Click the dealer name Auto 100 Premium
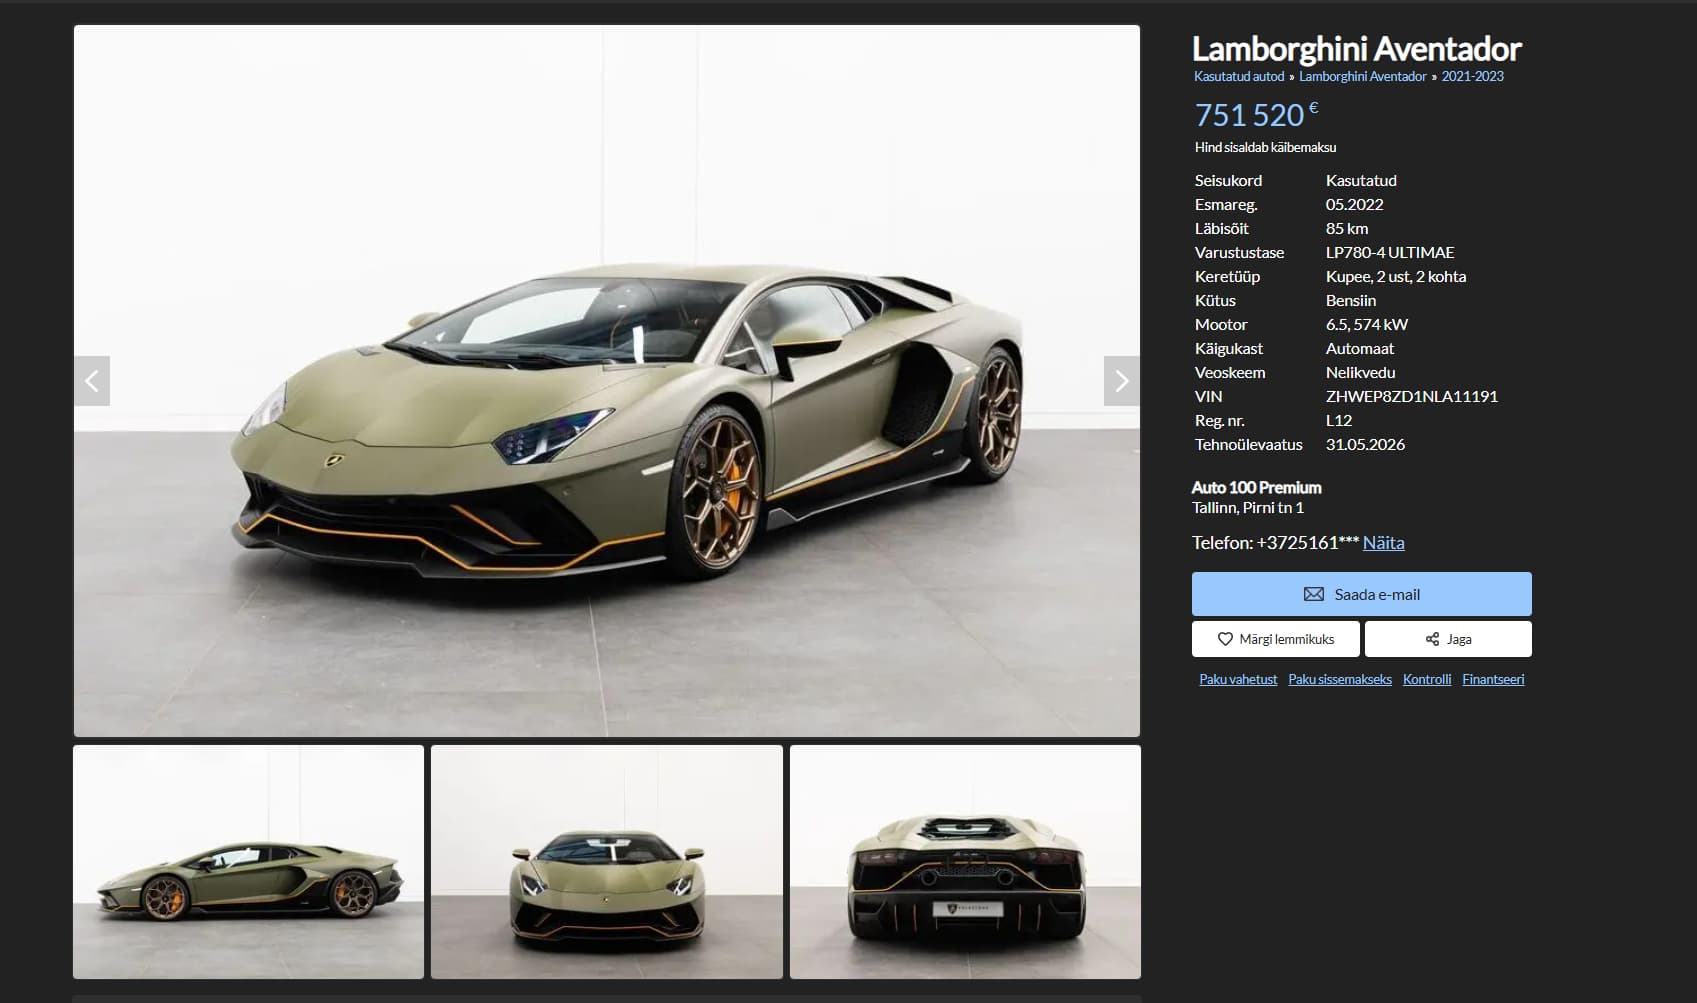The height and width of the screenshot is (1003, 1697). pyautogui.click(x=1256, y=488)
